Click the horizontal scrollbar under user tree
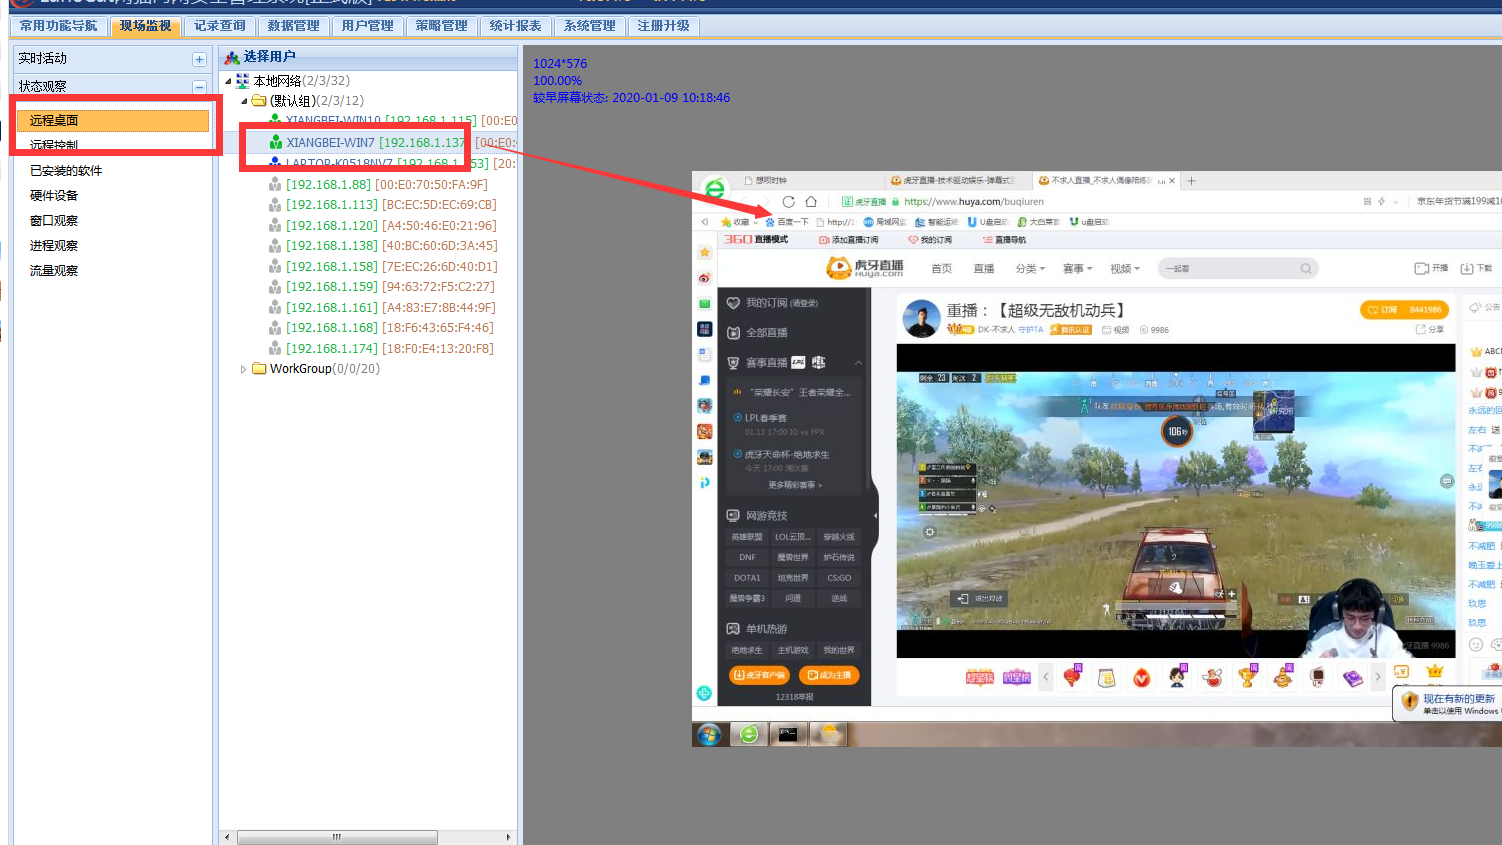Viewport: 1502px width, 845px height. click(x=336, y=837)
